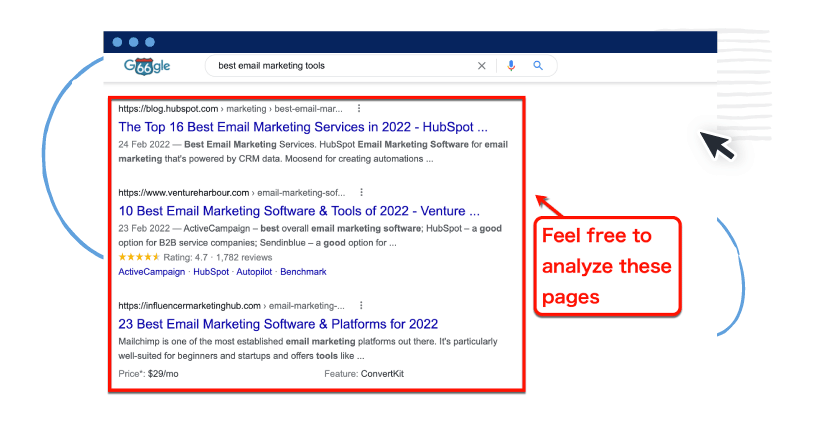
Task: Clear the search query with X icon
Action: click(x=481, y=66)
